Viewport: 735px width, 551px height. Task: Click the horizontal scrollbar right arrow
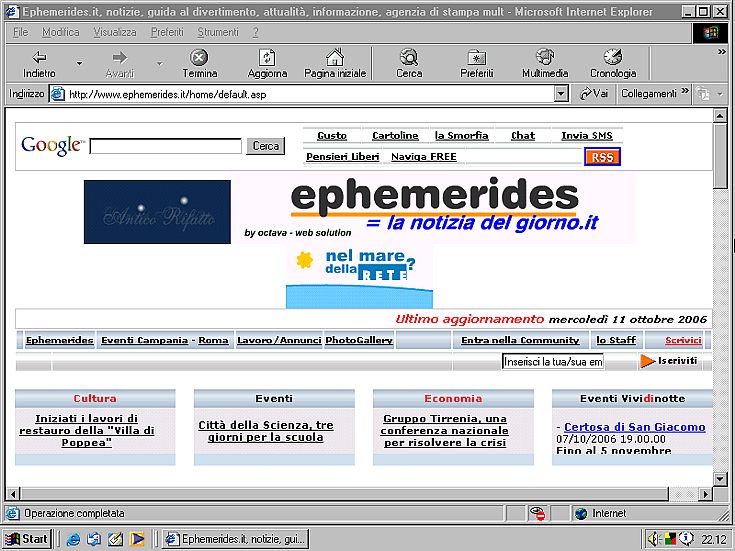click(705, 494)
